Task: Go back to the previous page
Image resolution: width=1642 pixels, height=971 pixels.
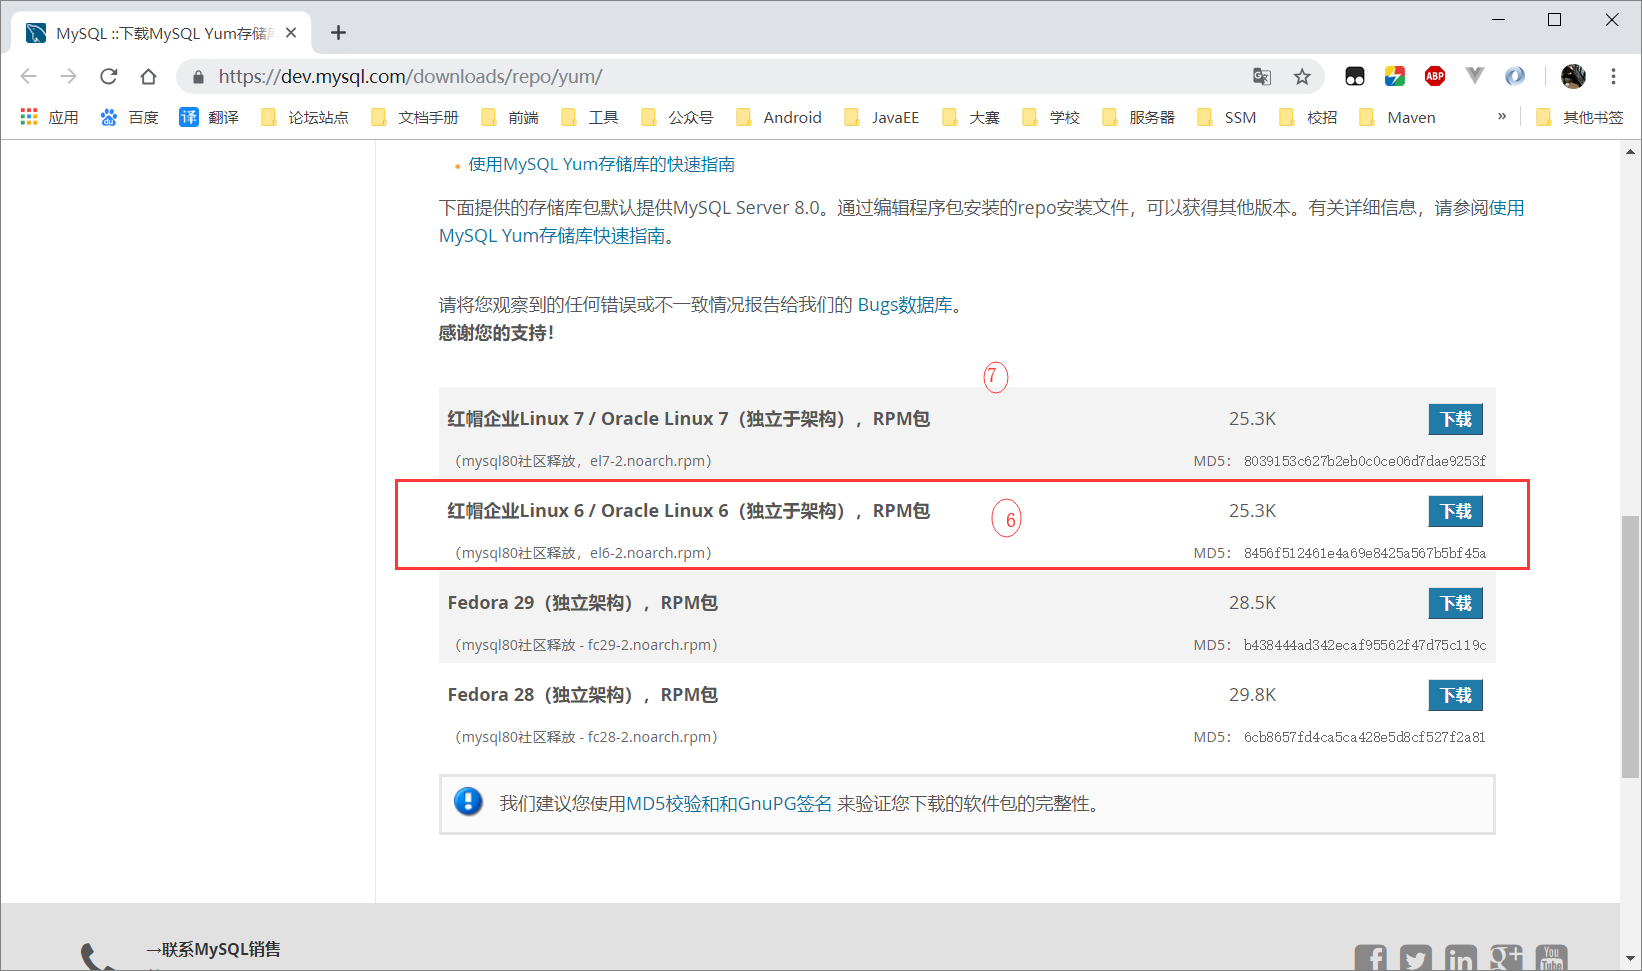Action: click(x=28, y=76)
